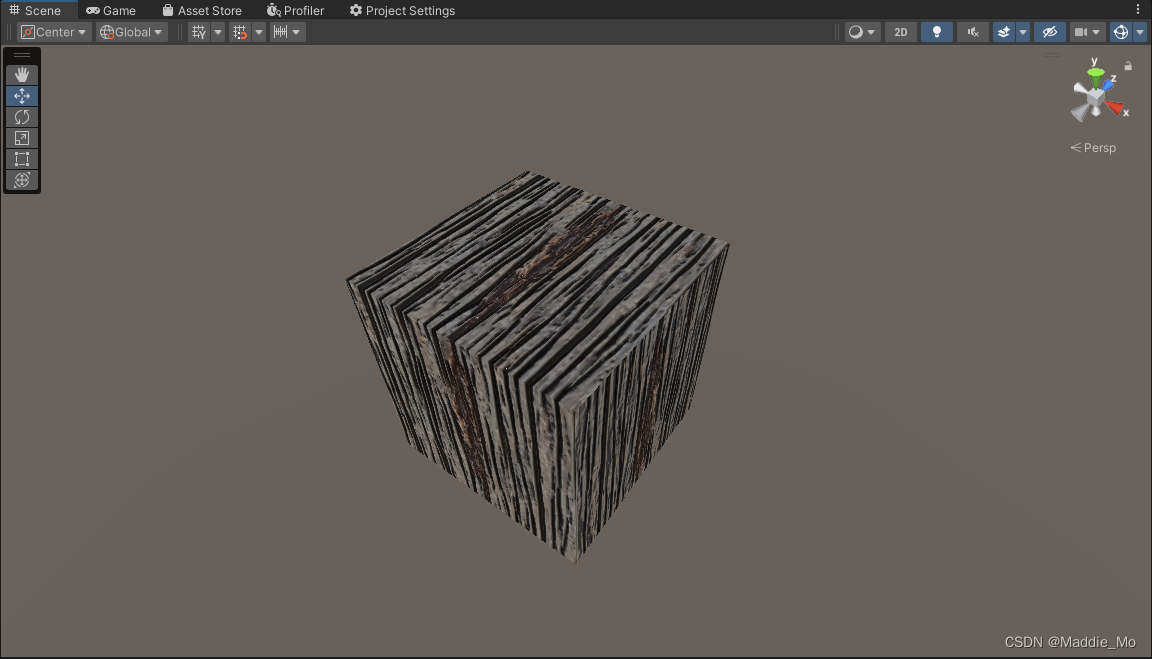Open the increment snapping dropdown arrow
The height and width of the screenshot is (659, 1152).
(296, 32)
